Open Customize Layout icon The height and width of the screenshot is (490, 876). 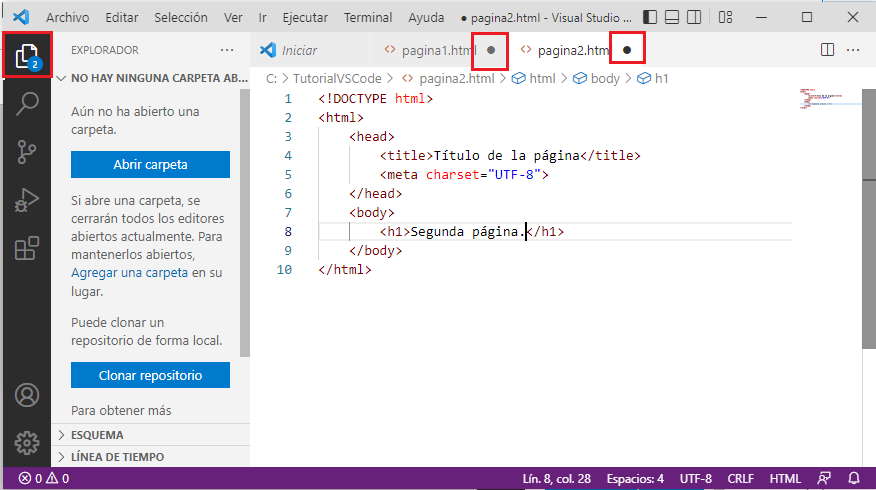tap(725, 17)
